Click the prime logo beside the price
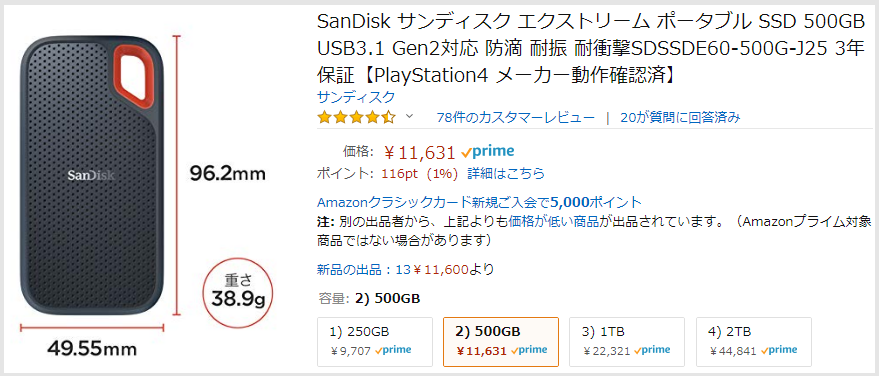The height and width of the screenshot is (376, 879). click(487, 151)
